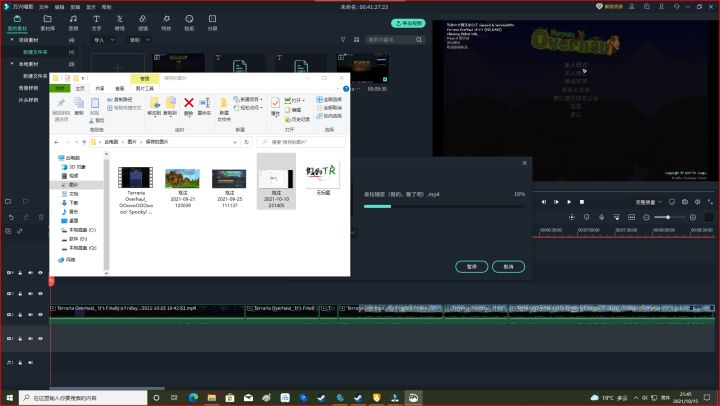Toggle mute on the Terraria clip track

30,315
